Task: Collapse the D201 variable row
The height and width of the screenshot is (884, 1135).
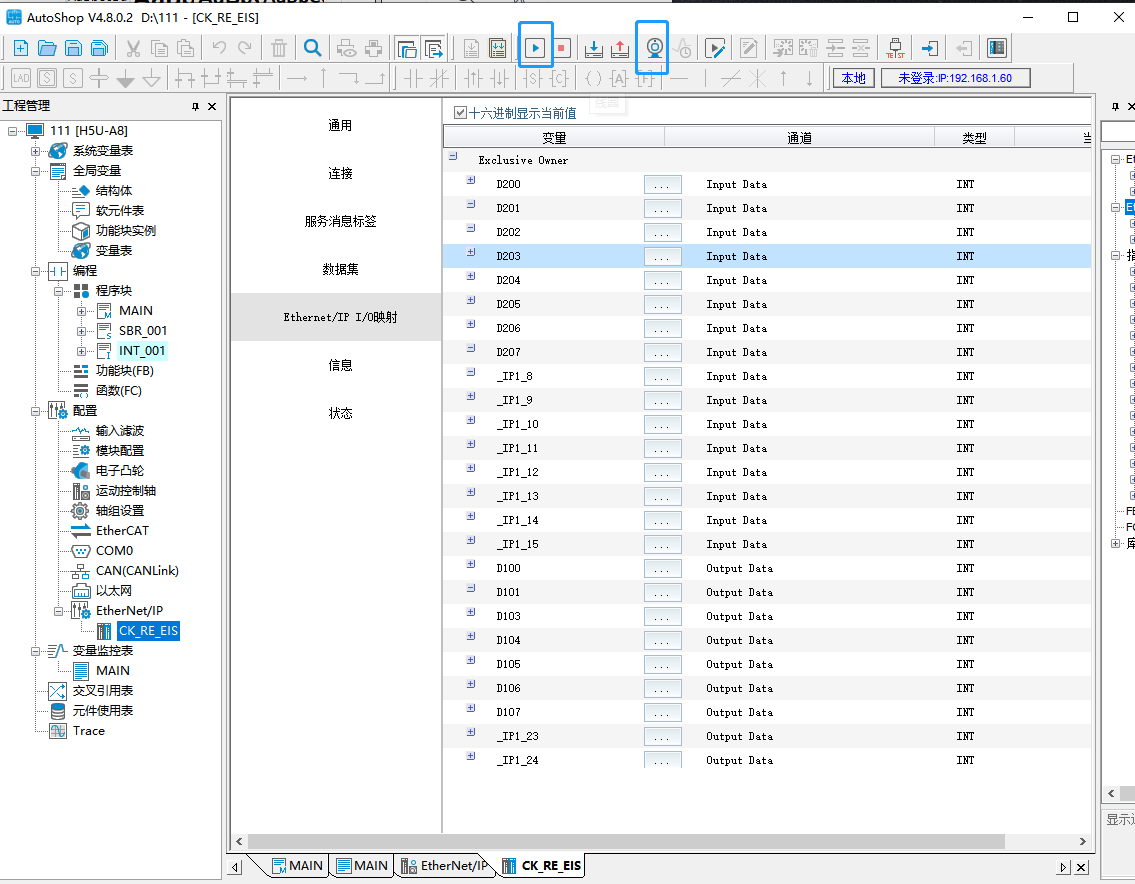Action: coord(471,204)
